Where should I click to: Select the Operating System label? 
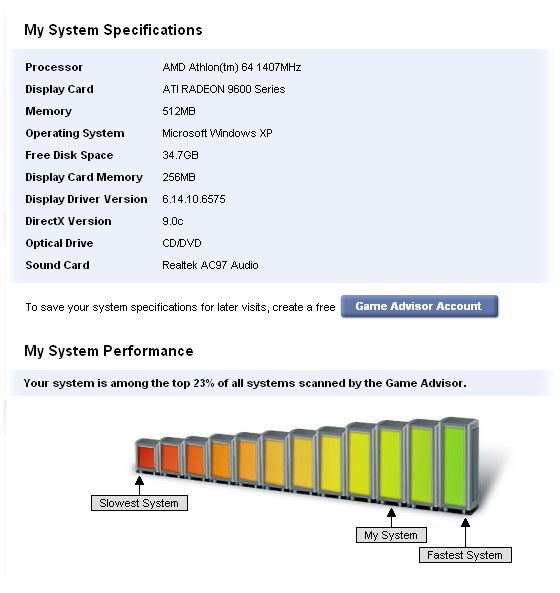click(x=75, y=133)
